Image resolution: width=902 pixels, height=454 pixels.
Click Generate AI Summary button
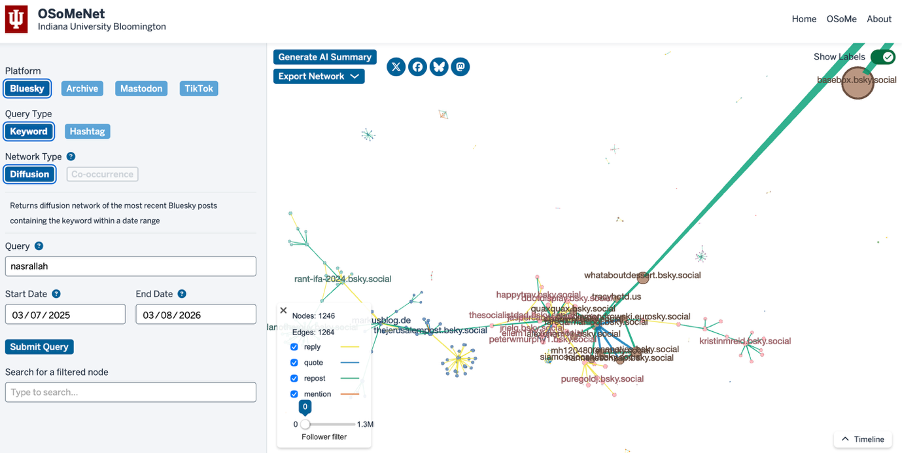tap(325, 57)
